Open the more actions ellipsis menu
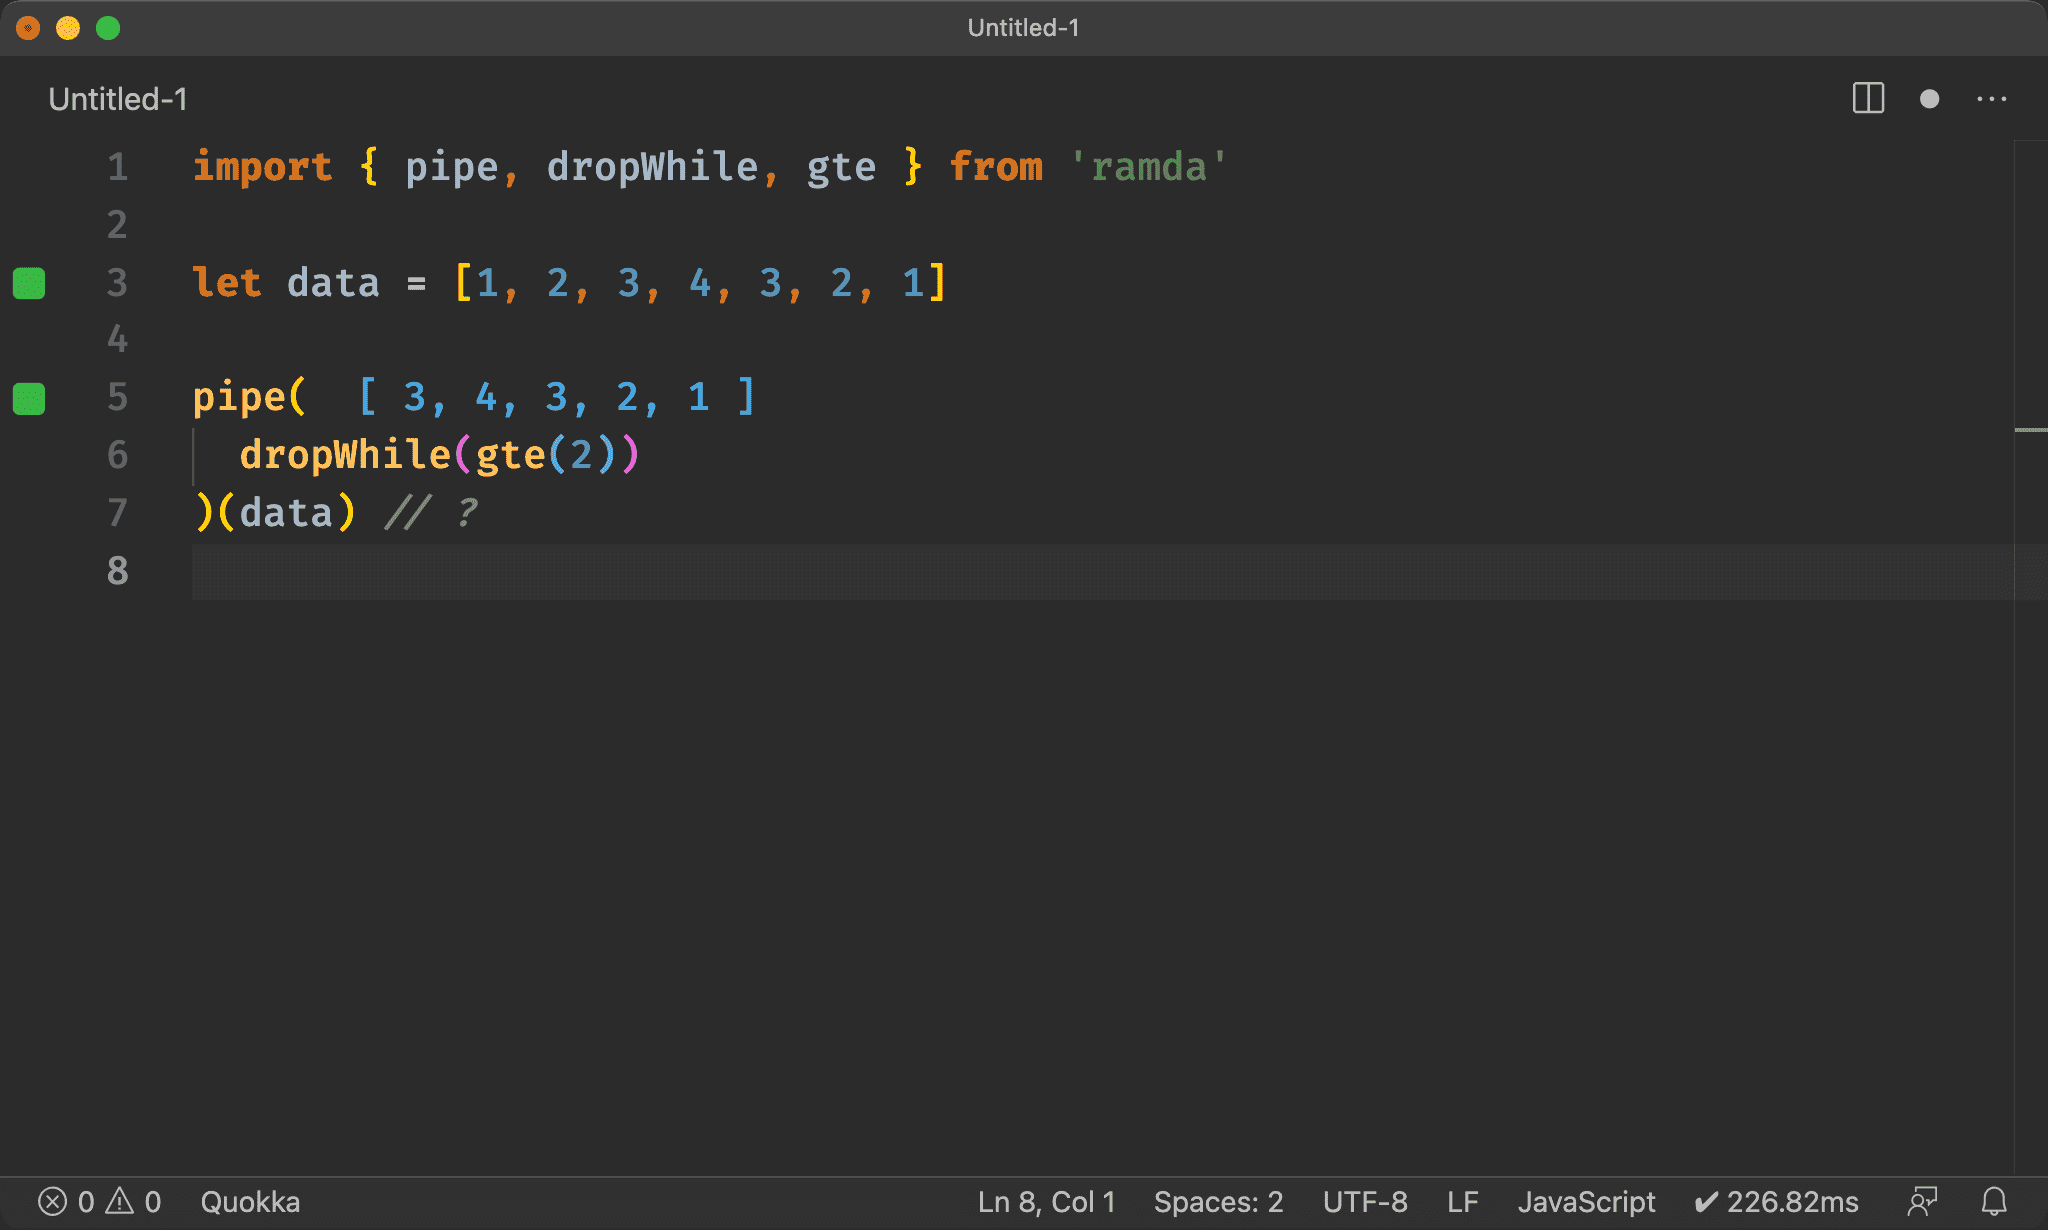The width and height of the screenshot is (2048, 1230). [x=1991, y=99]
